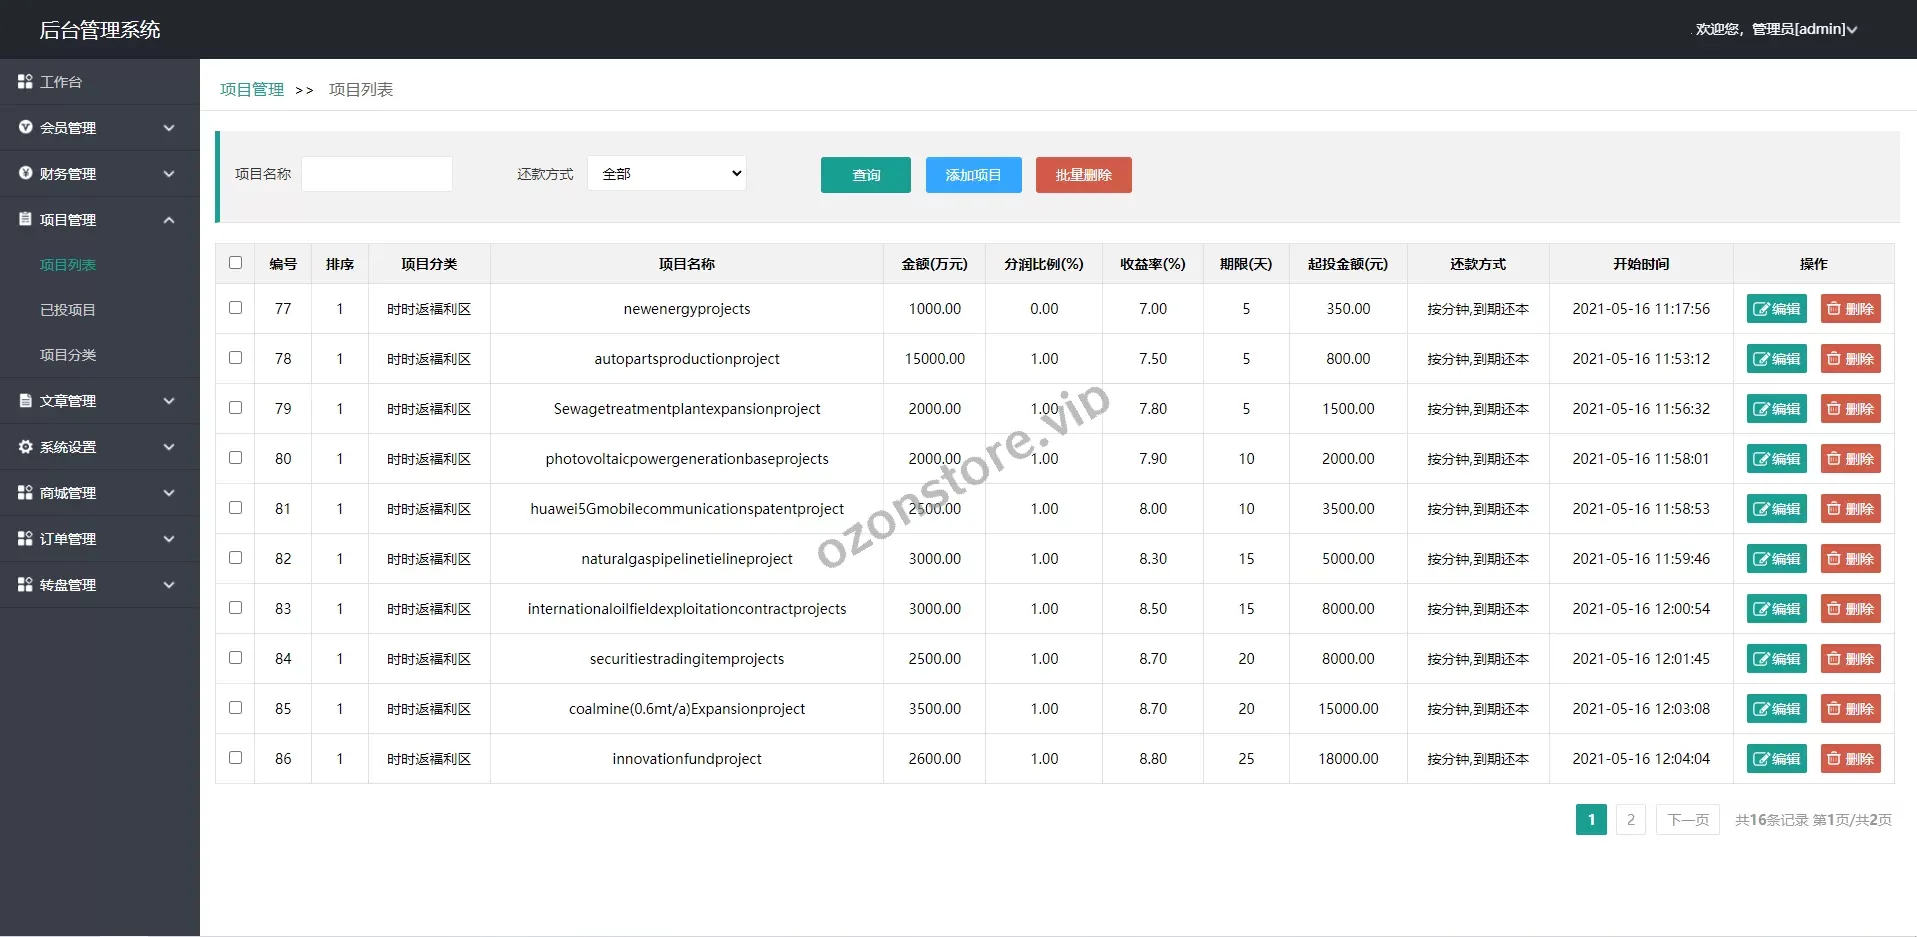This screenshot has width=1917, height=937.
Task: Open the 还款方式 dropdown
Action: coord(666,173)
